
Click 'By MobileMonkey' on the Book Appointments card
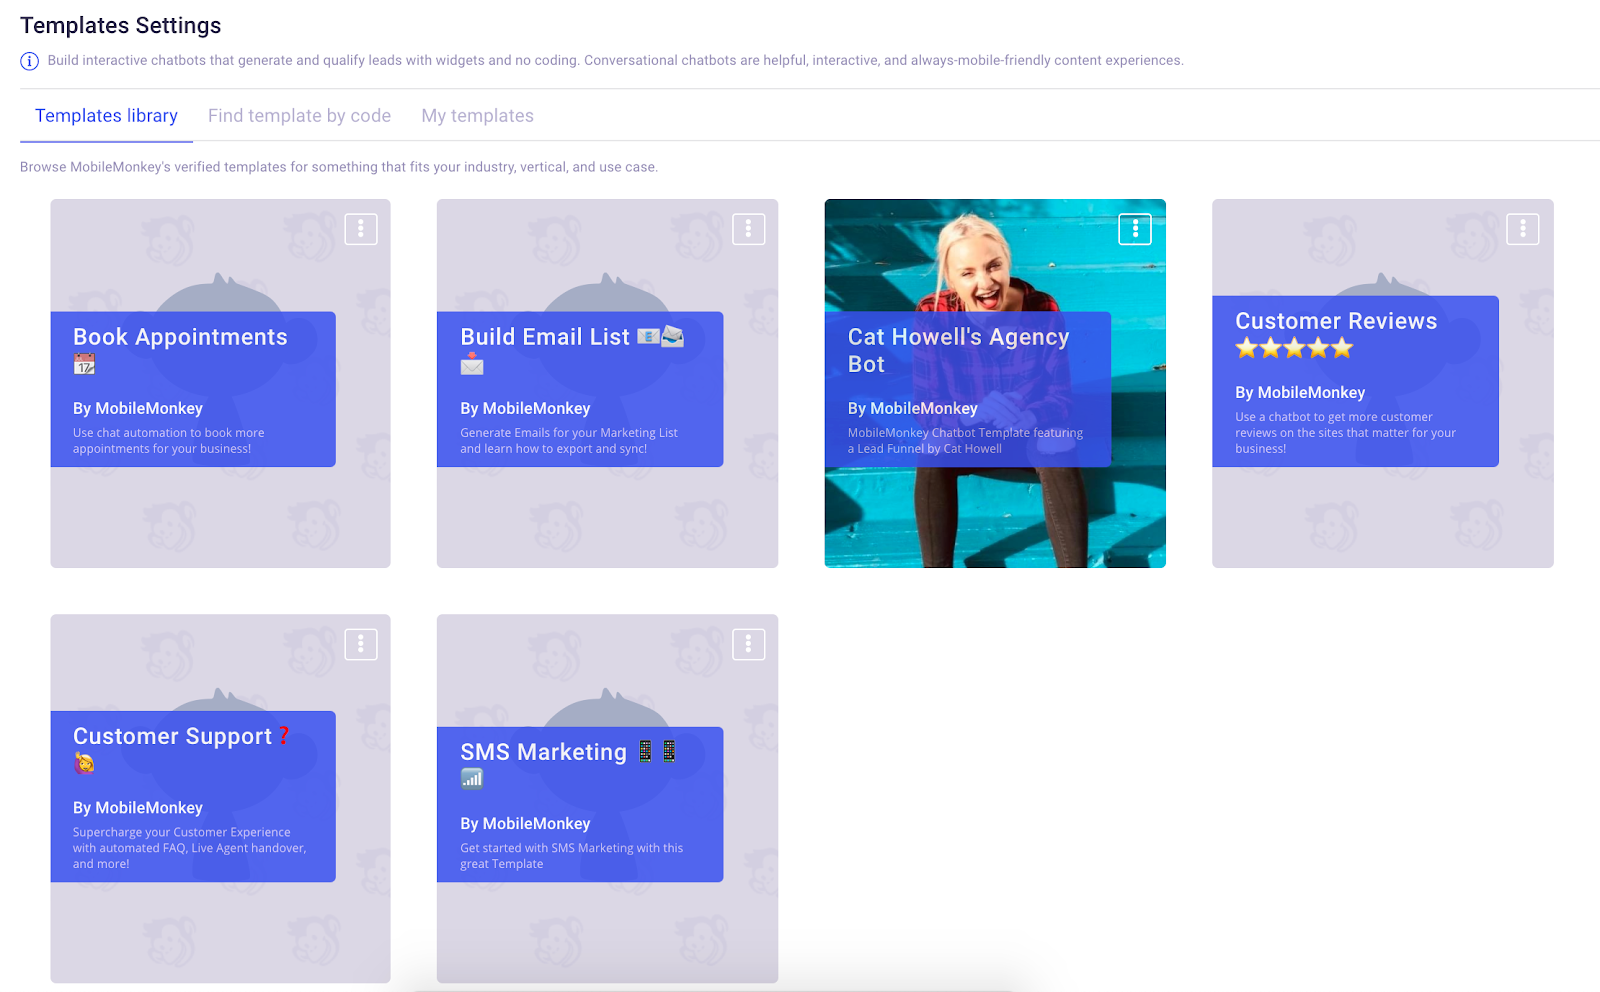point(138,409)
